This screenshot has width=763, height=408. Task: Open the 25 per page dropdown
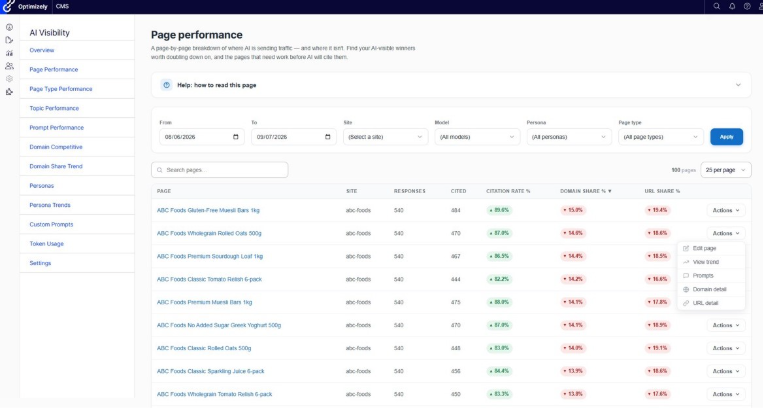click(726, 170)
